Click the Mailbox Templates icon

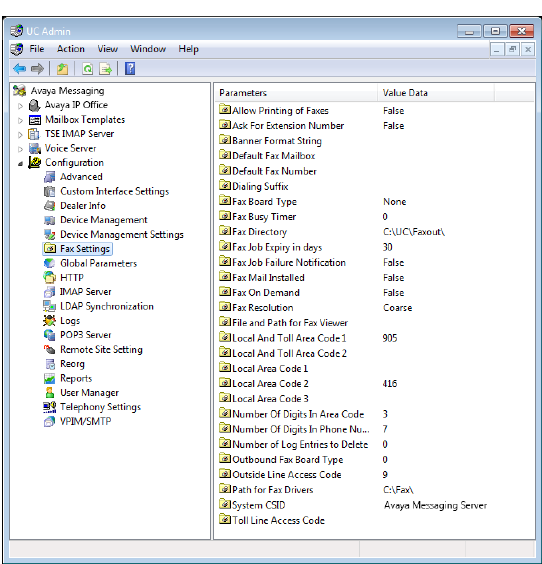point(35,120)
